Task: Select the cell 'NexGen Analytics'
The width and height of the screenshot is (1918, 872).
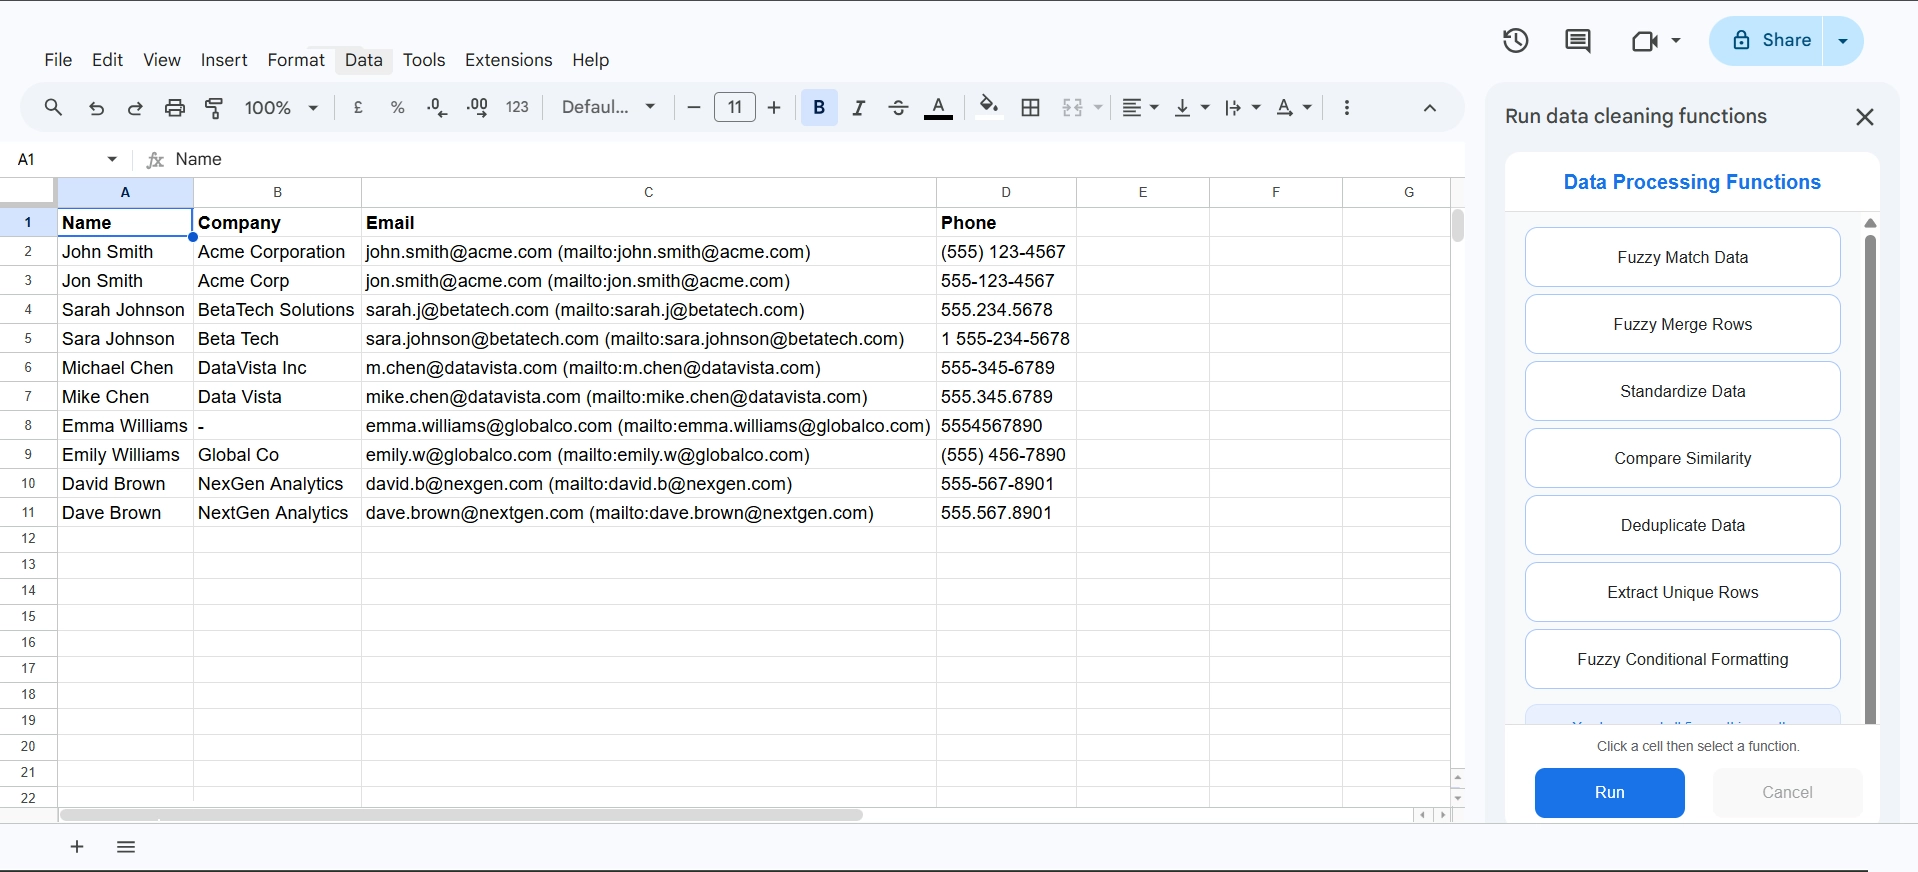Action: click(277, 484)
